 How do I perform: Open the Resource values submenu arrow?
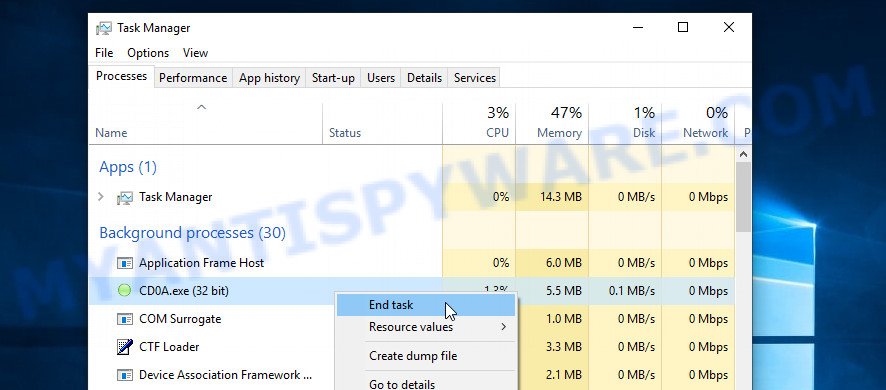click(503, 327)
